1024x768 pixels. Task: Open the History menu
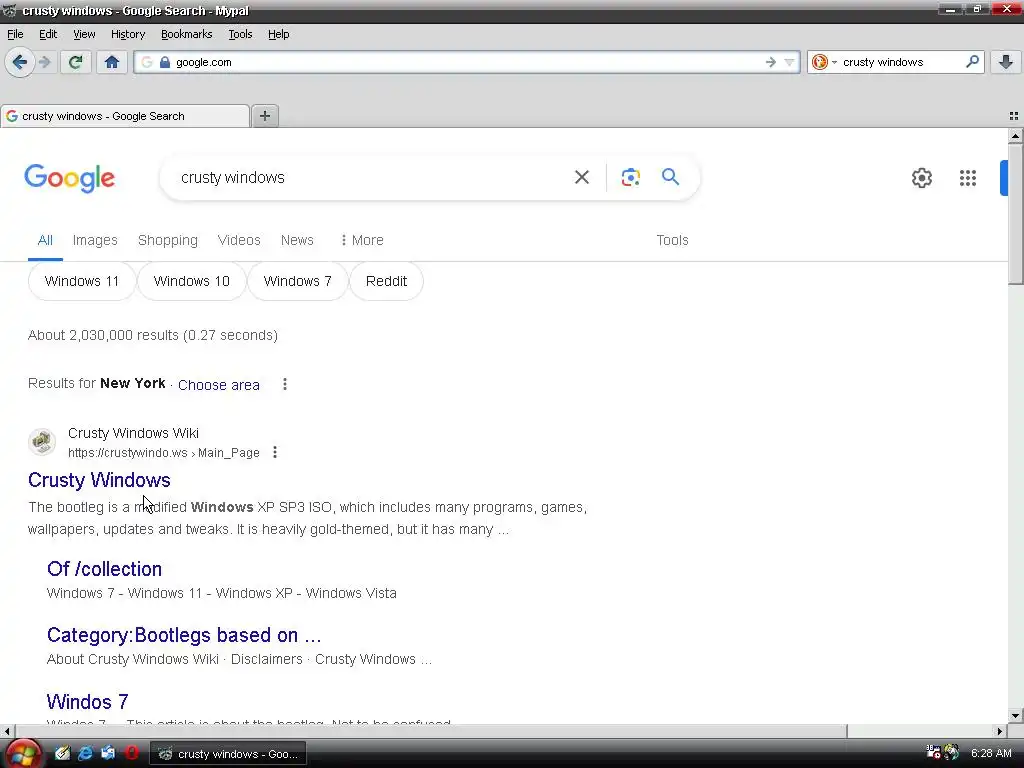(x=128, y=34)
